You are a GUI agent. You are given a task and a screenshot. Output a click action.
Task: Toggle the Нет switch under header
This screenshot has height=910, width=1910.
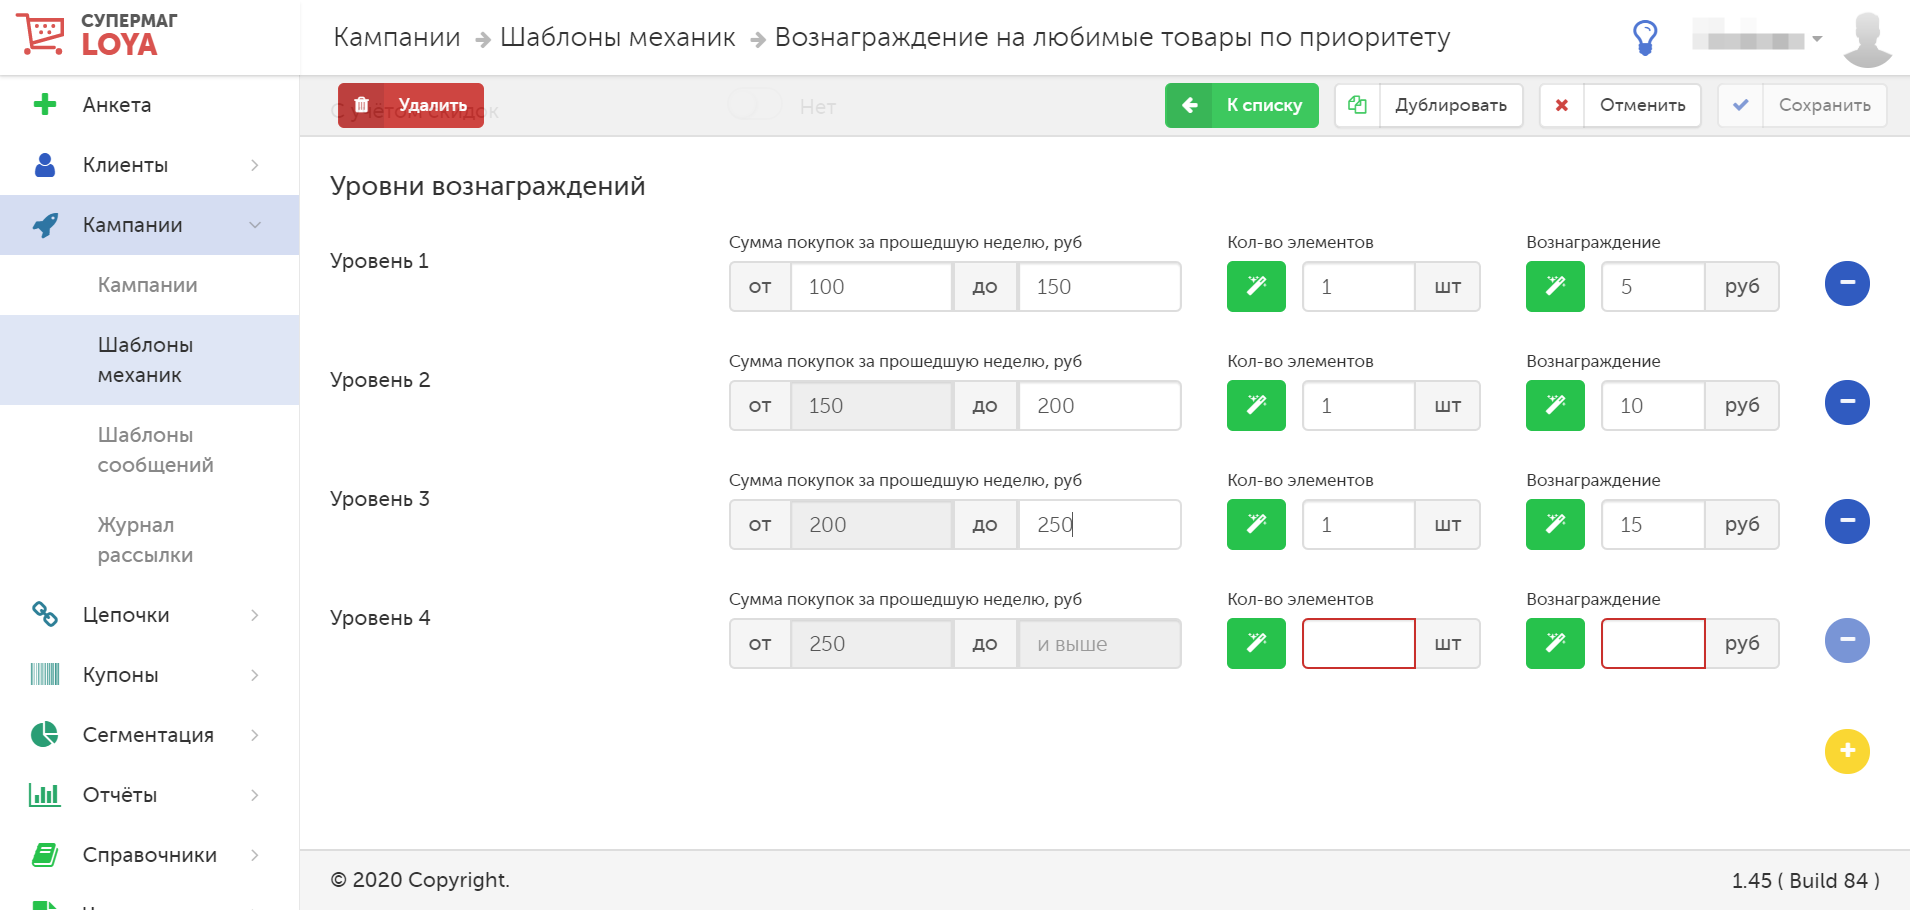754,105
